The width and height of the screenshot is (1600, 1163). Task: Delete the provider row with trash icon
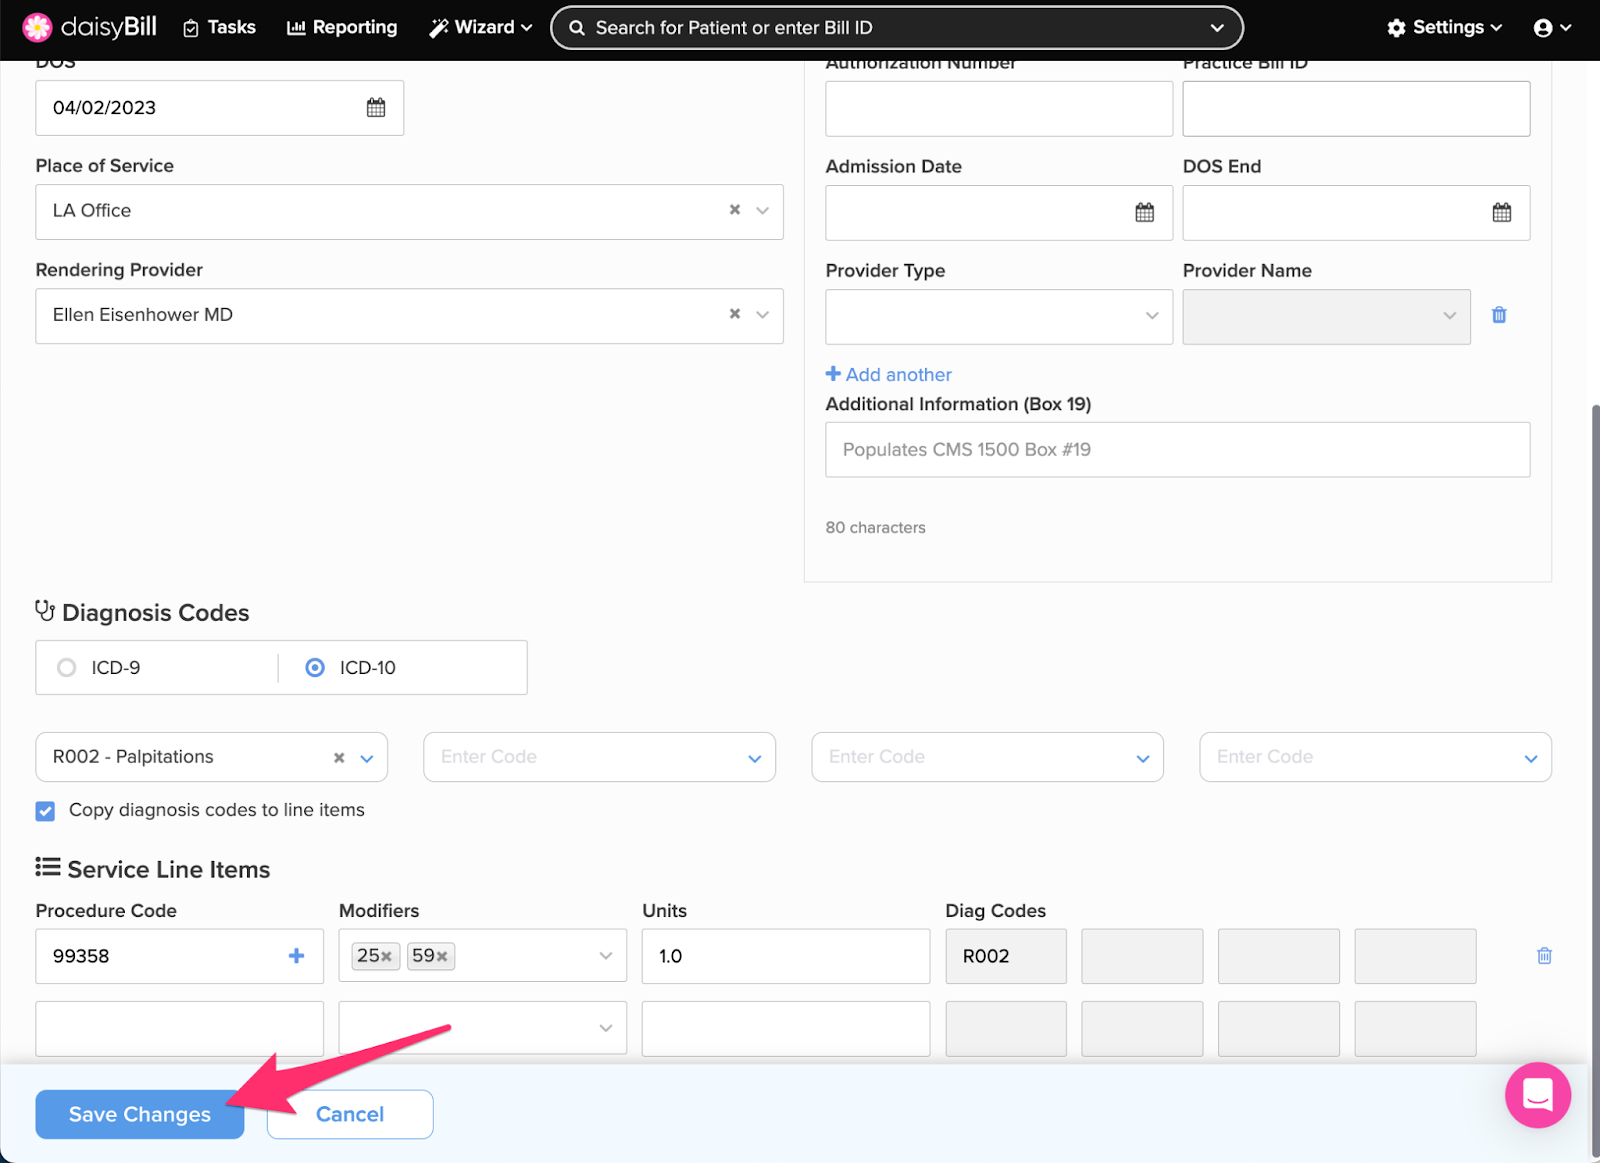coord(1498,315)
